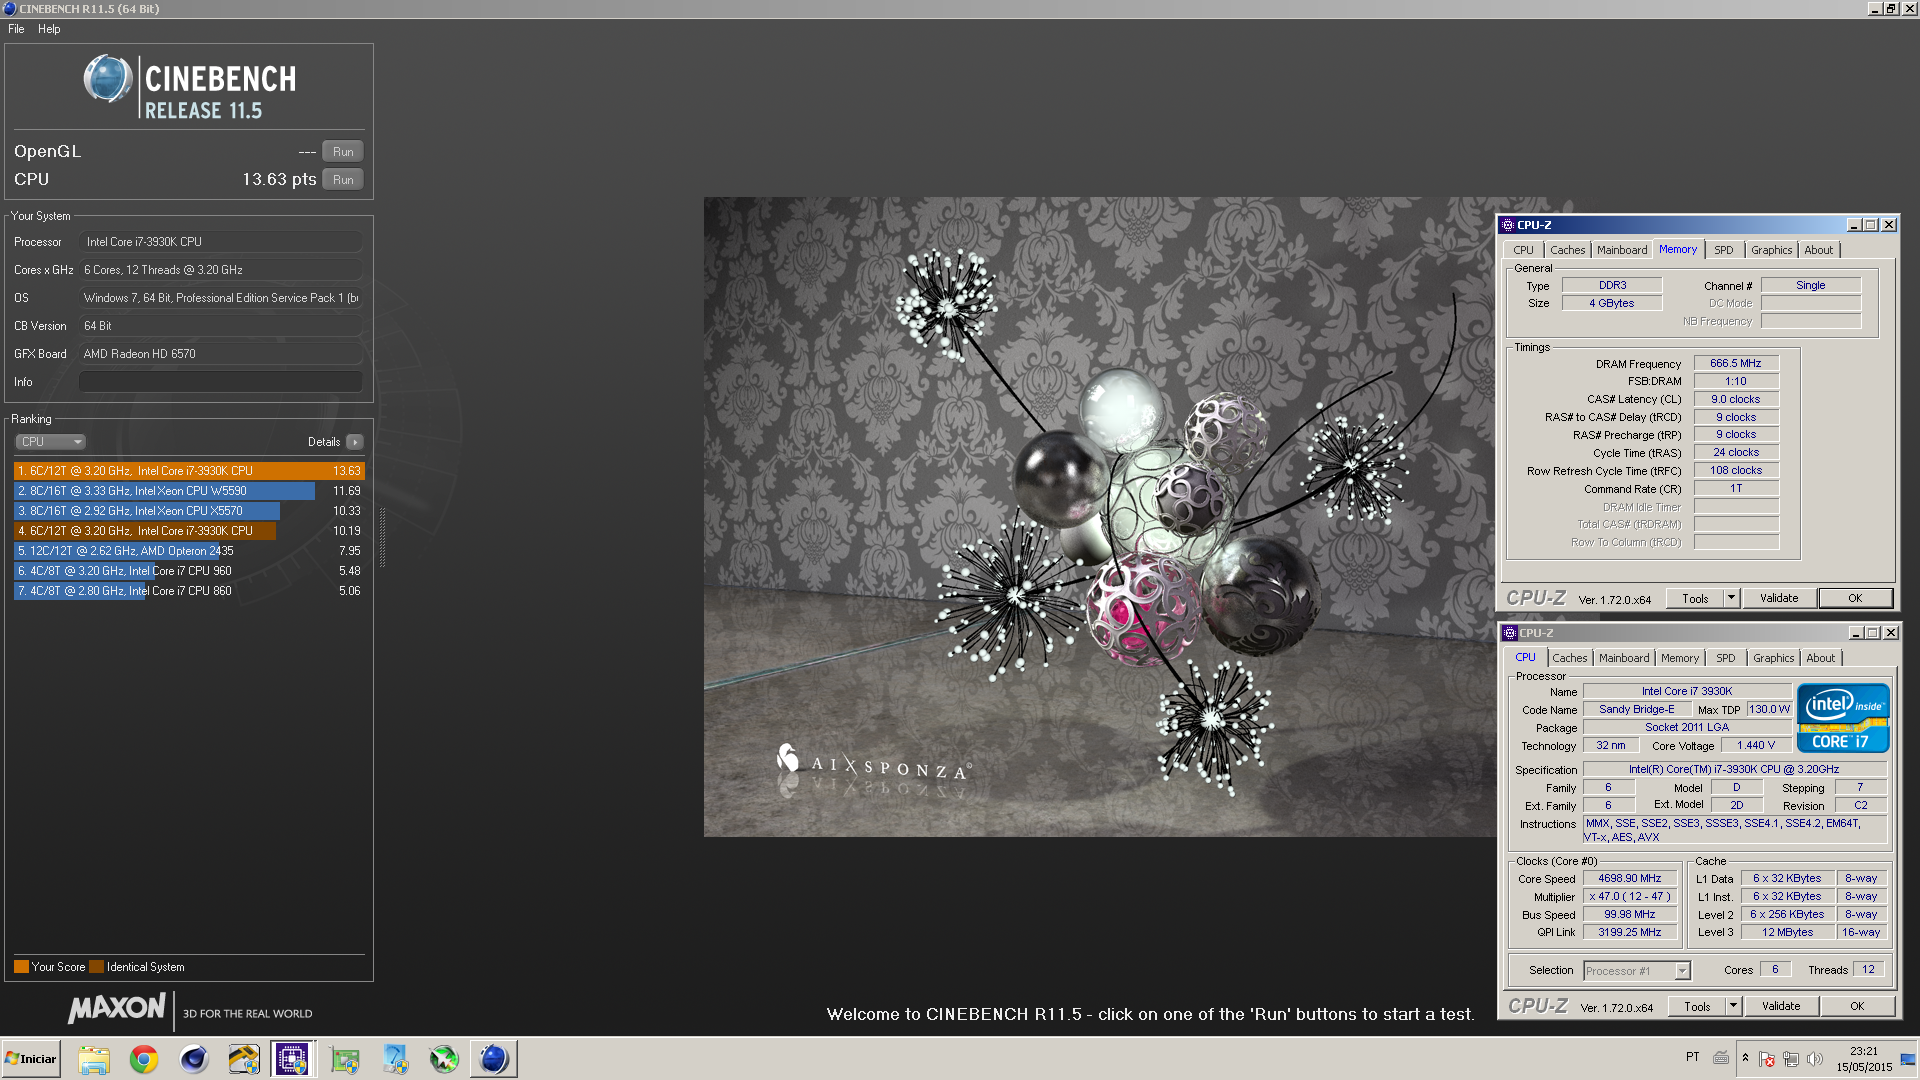This screenshot has width=1920, height=1080.
Task: Click DRAM Frequency value 666.5 MHz
Action: (x=1736, y=364)
